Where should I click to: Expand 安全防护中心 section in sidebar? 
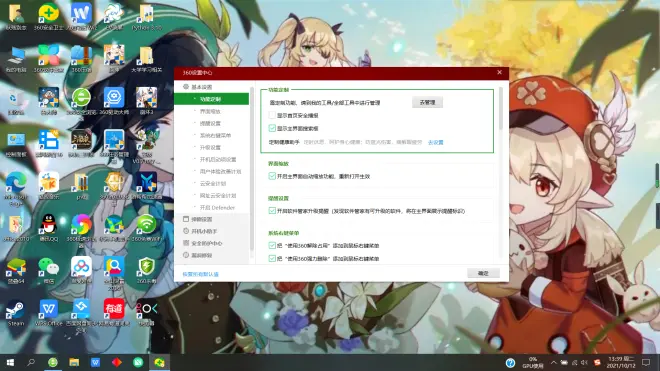coord(212,243)
